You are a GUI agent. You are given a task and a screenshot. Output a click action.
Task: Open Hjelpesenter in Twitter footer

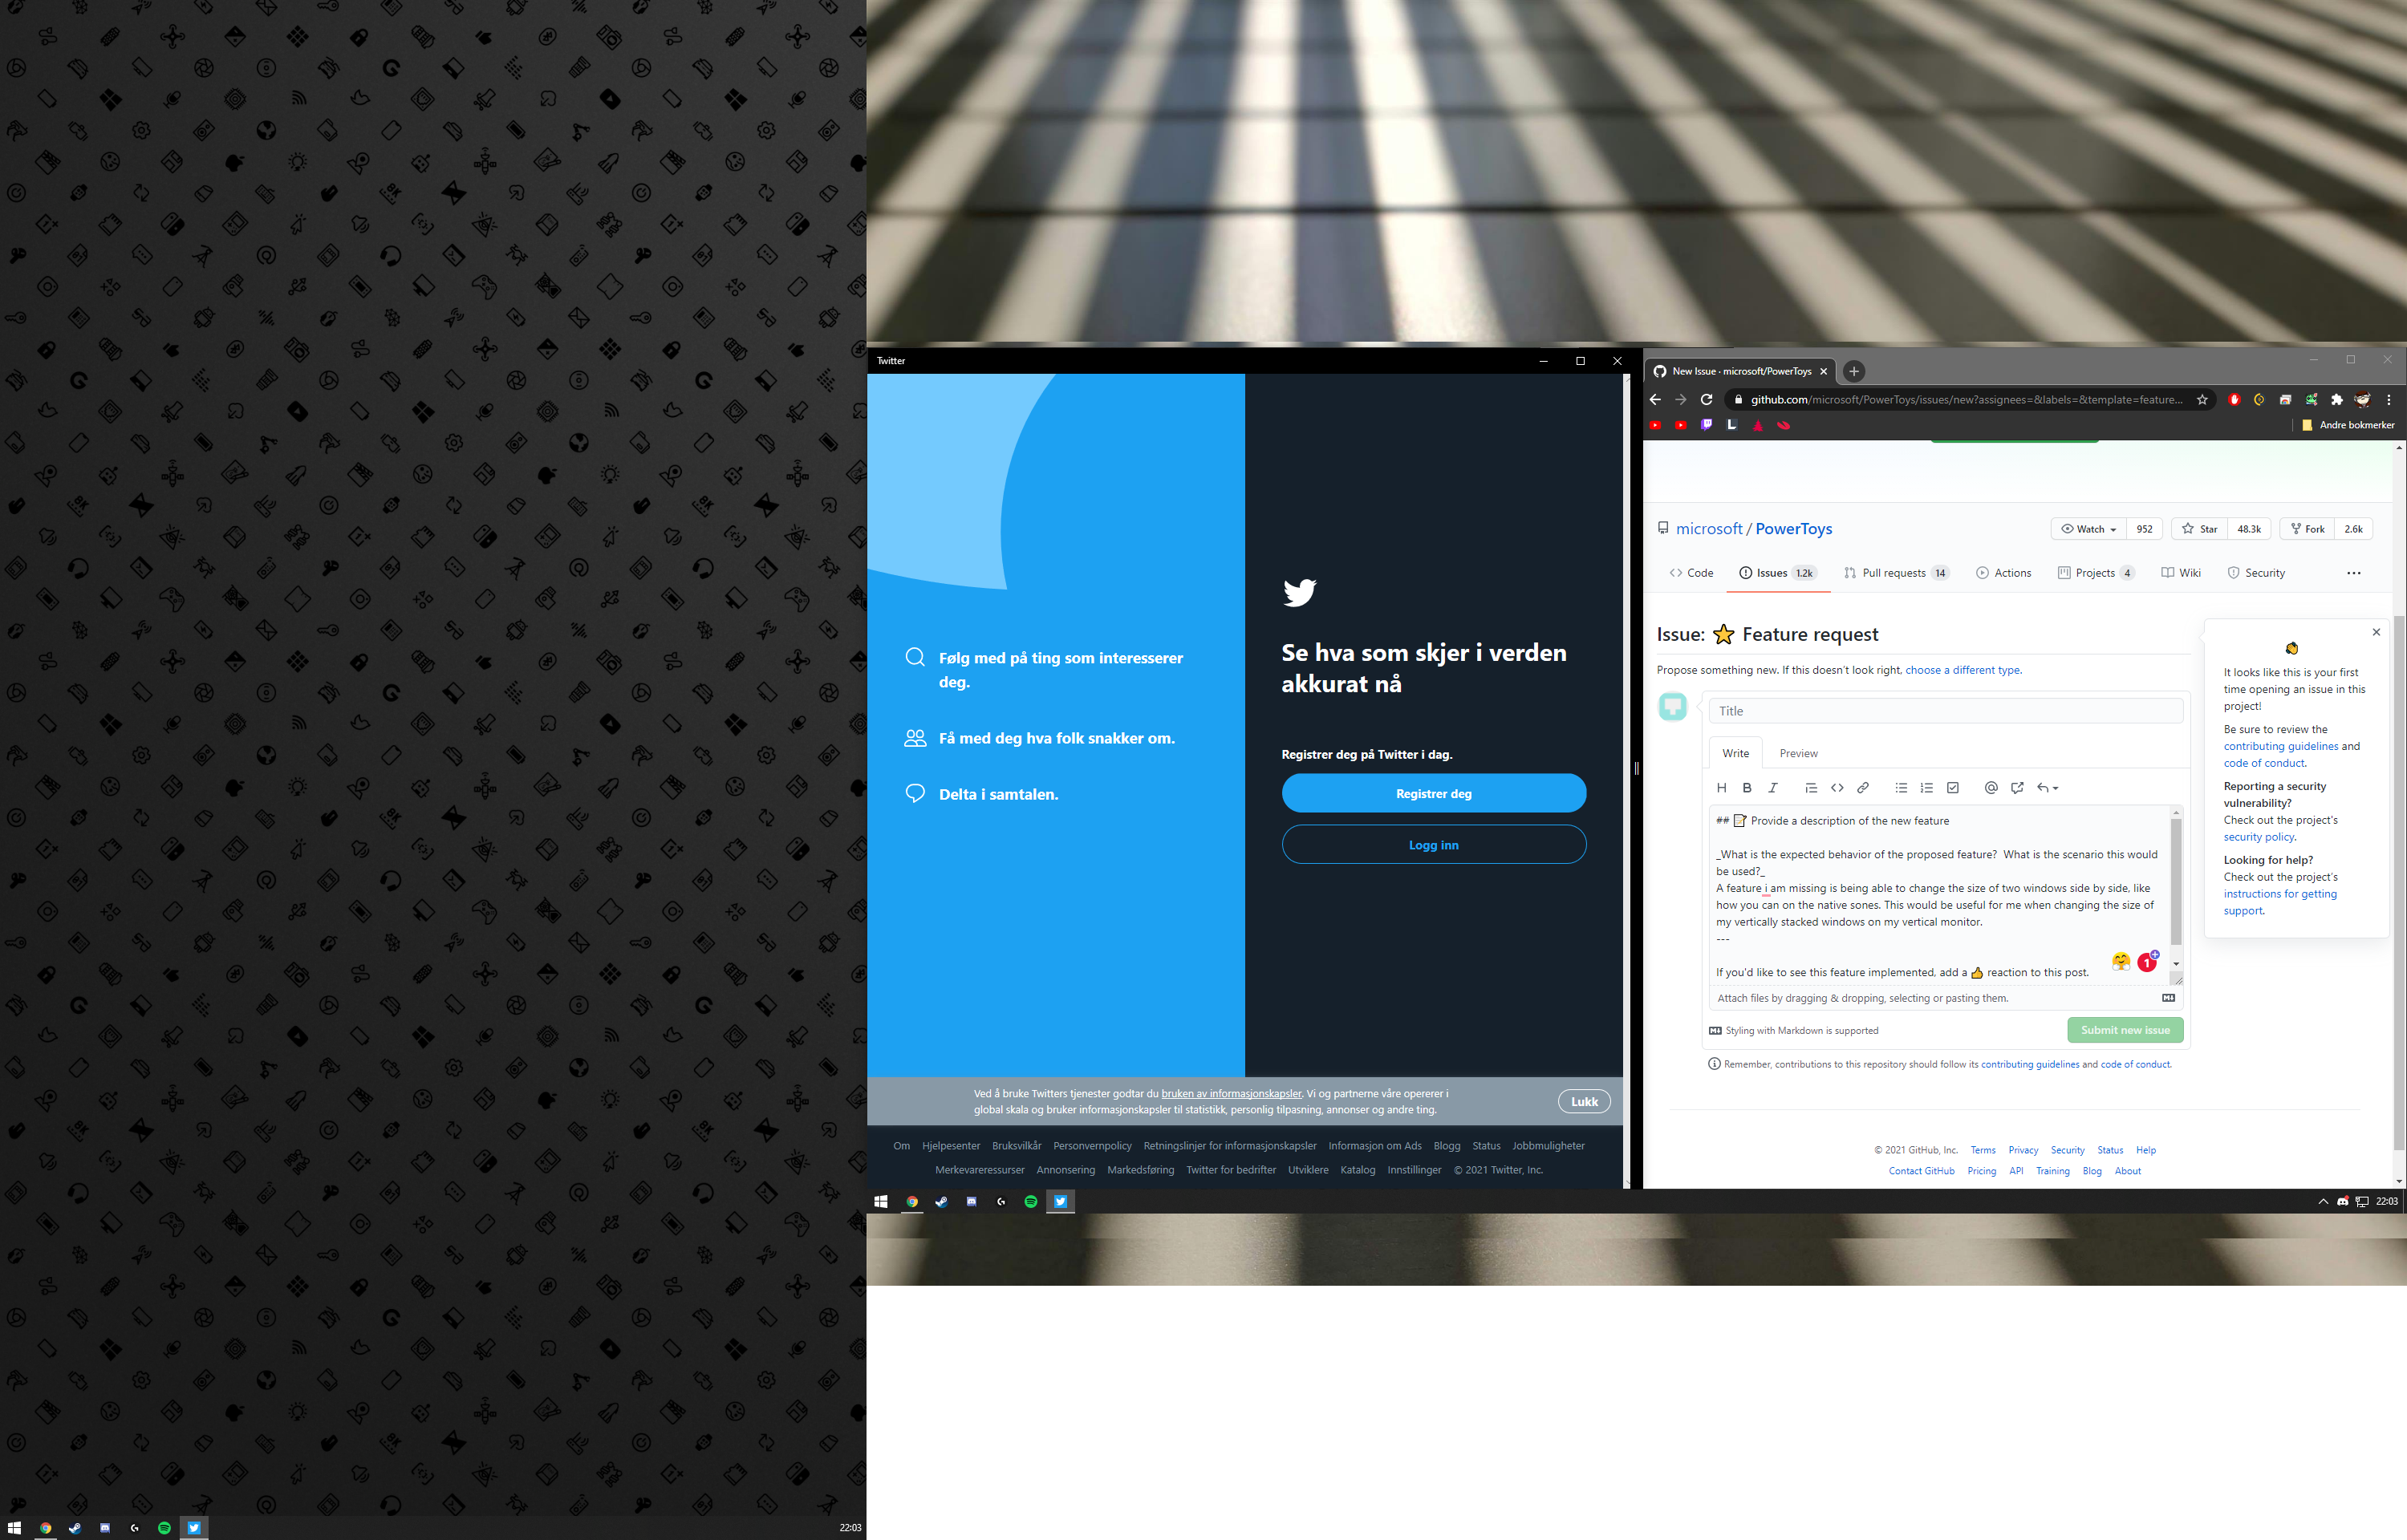click(950, 1146)
